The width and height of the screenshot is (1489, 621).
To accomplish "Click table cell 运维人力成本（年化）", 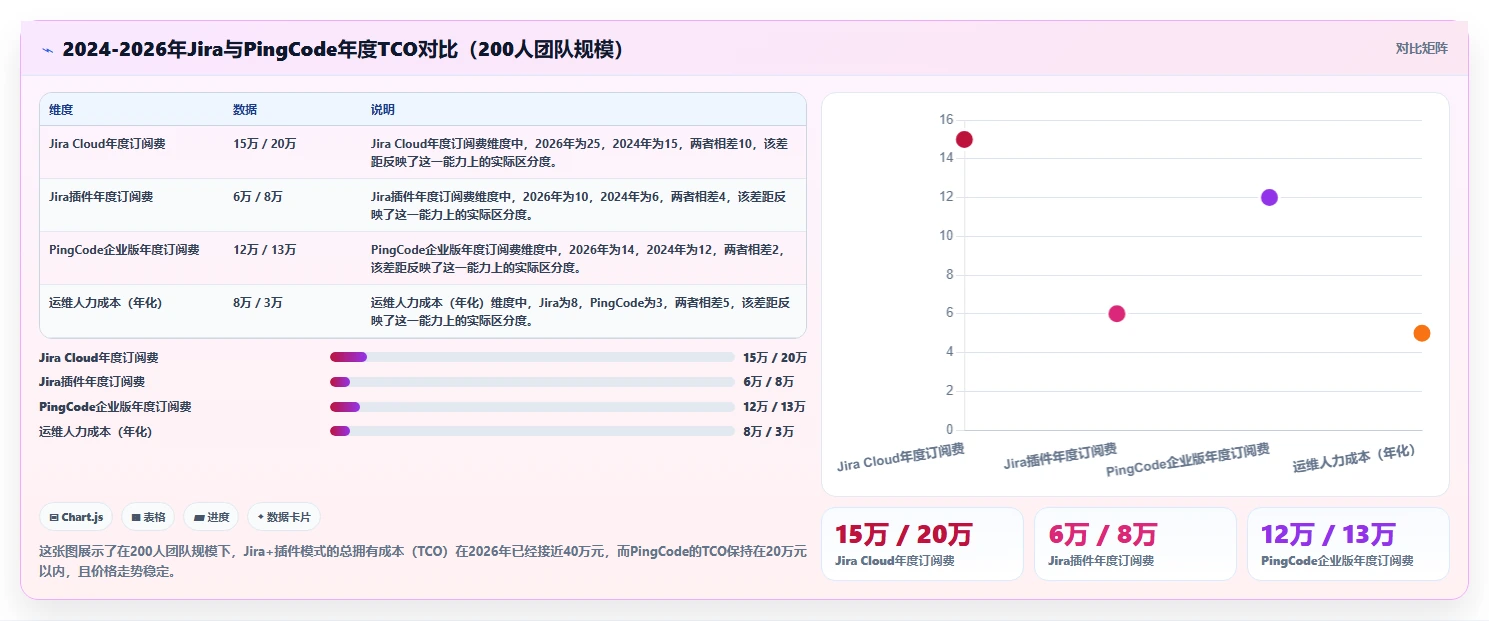I will pyautogui.click(x=105, y=303).
